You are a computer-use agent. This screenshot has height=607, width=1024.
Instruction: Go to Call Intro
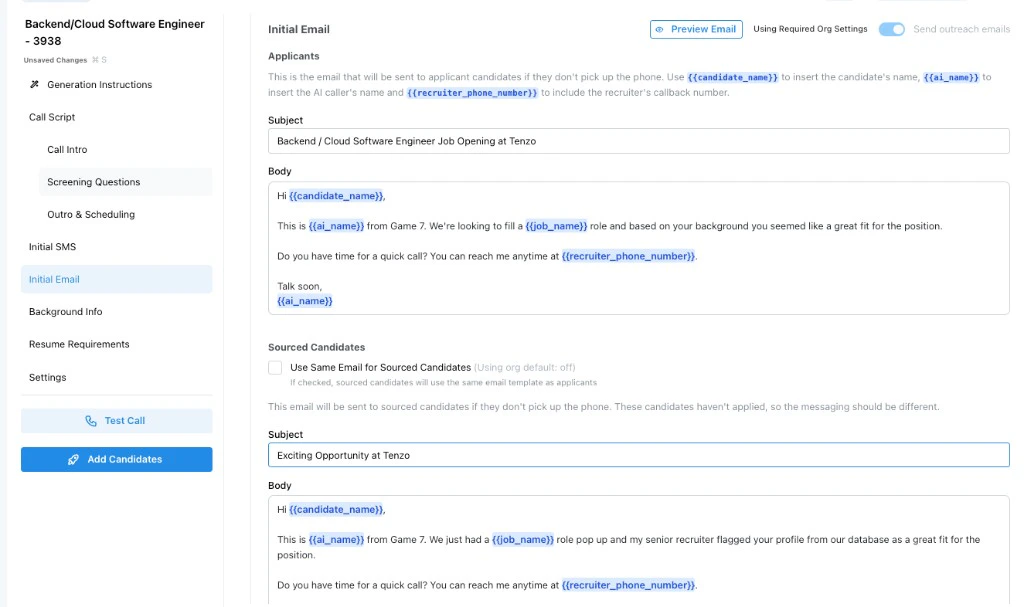tap(67, 150)
